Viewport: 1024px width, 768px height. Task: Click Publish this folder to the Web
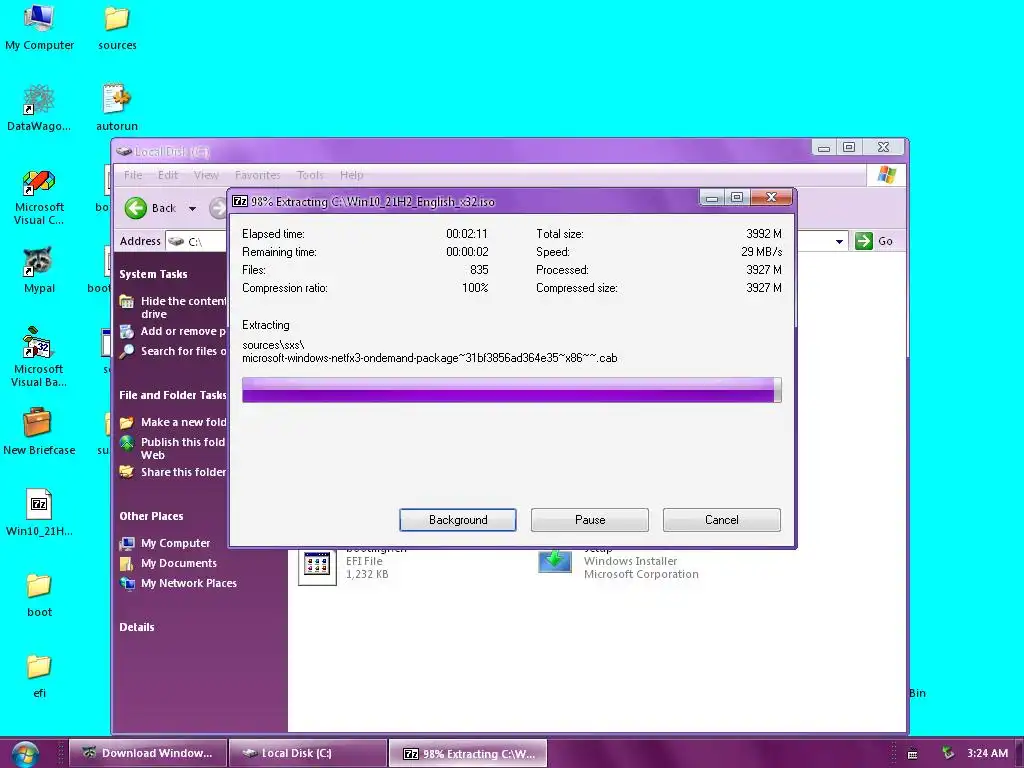click(x=173, y=449)
